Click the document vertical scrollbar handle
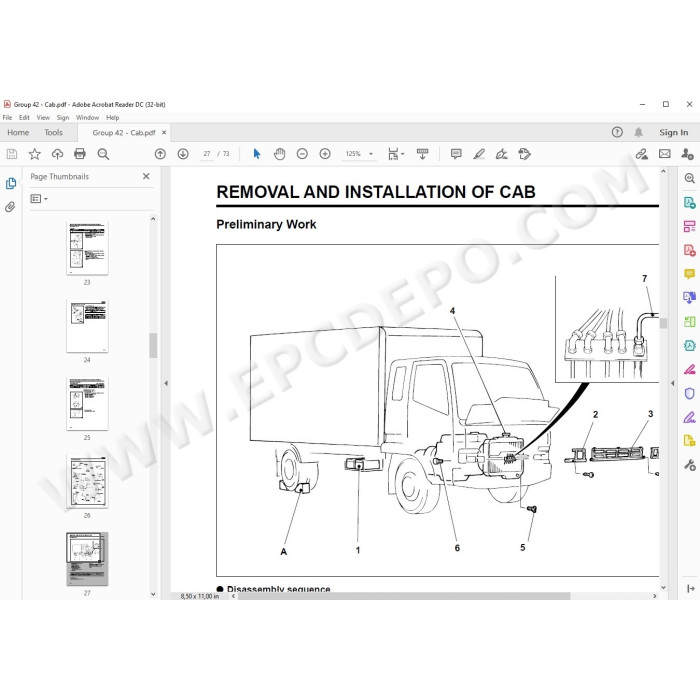This screenshot has height=700, width=700. [x=663, y=323]
